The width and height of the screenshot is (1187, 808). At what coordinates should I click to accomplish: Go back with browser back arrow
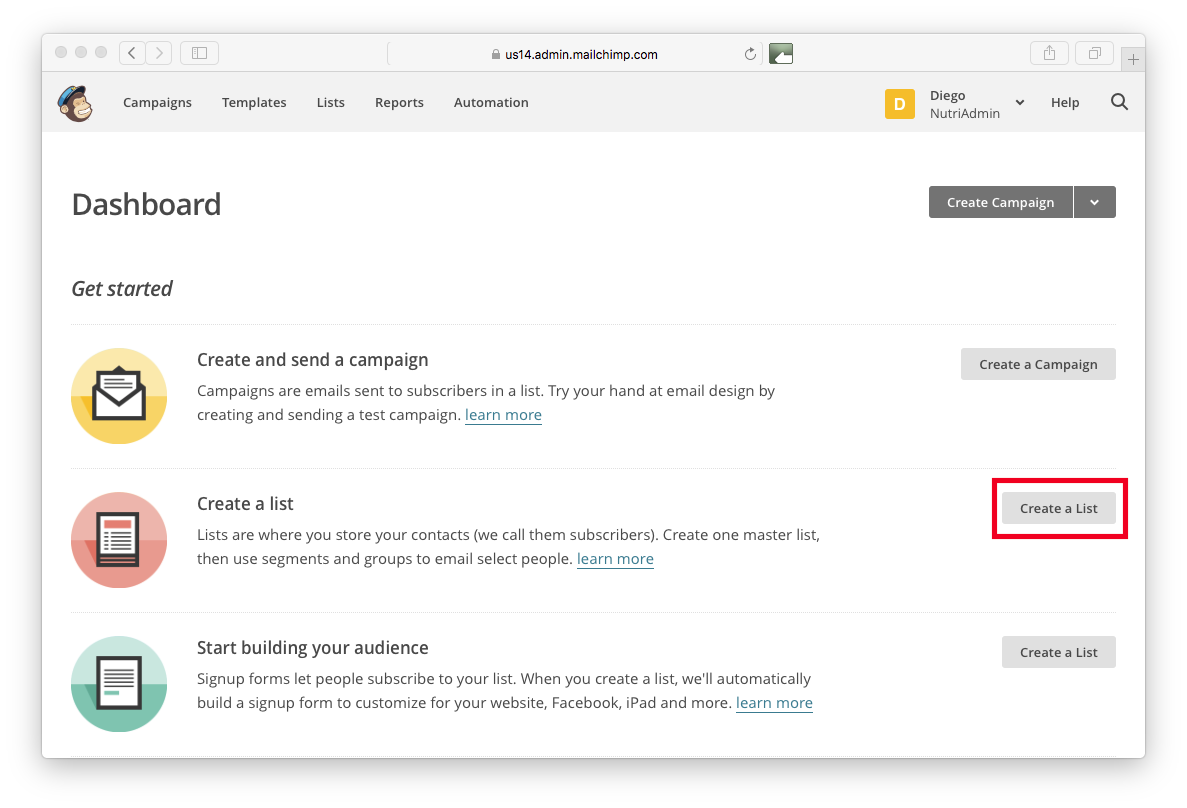pyautogui.click(x=132, y=53)
